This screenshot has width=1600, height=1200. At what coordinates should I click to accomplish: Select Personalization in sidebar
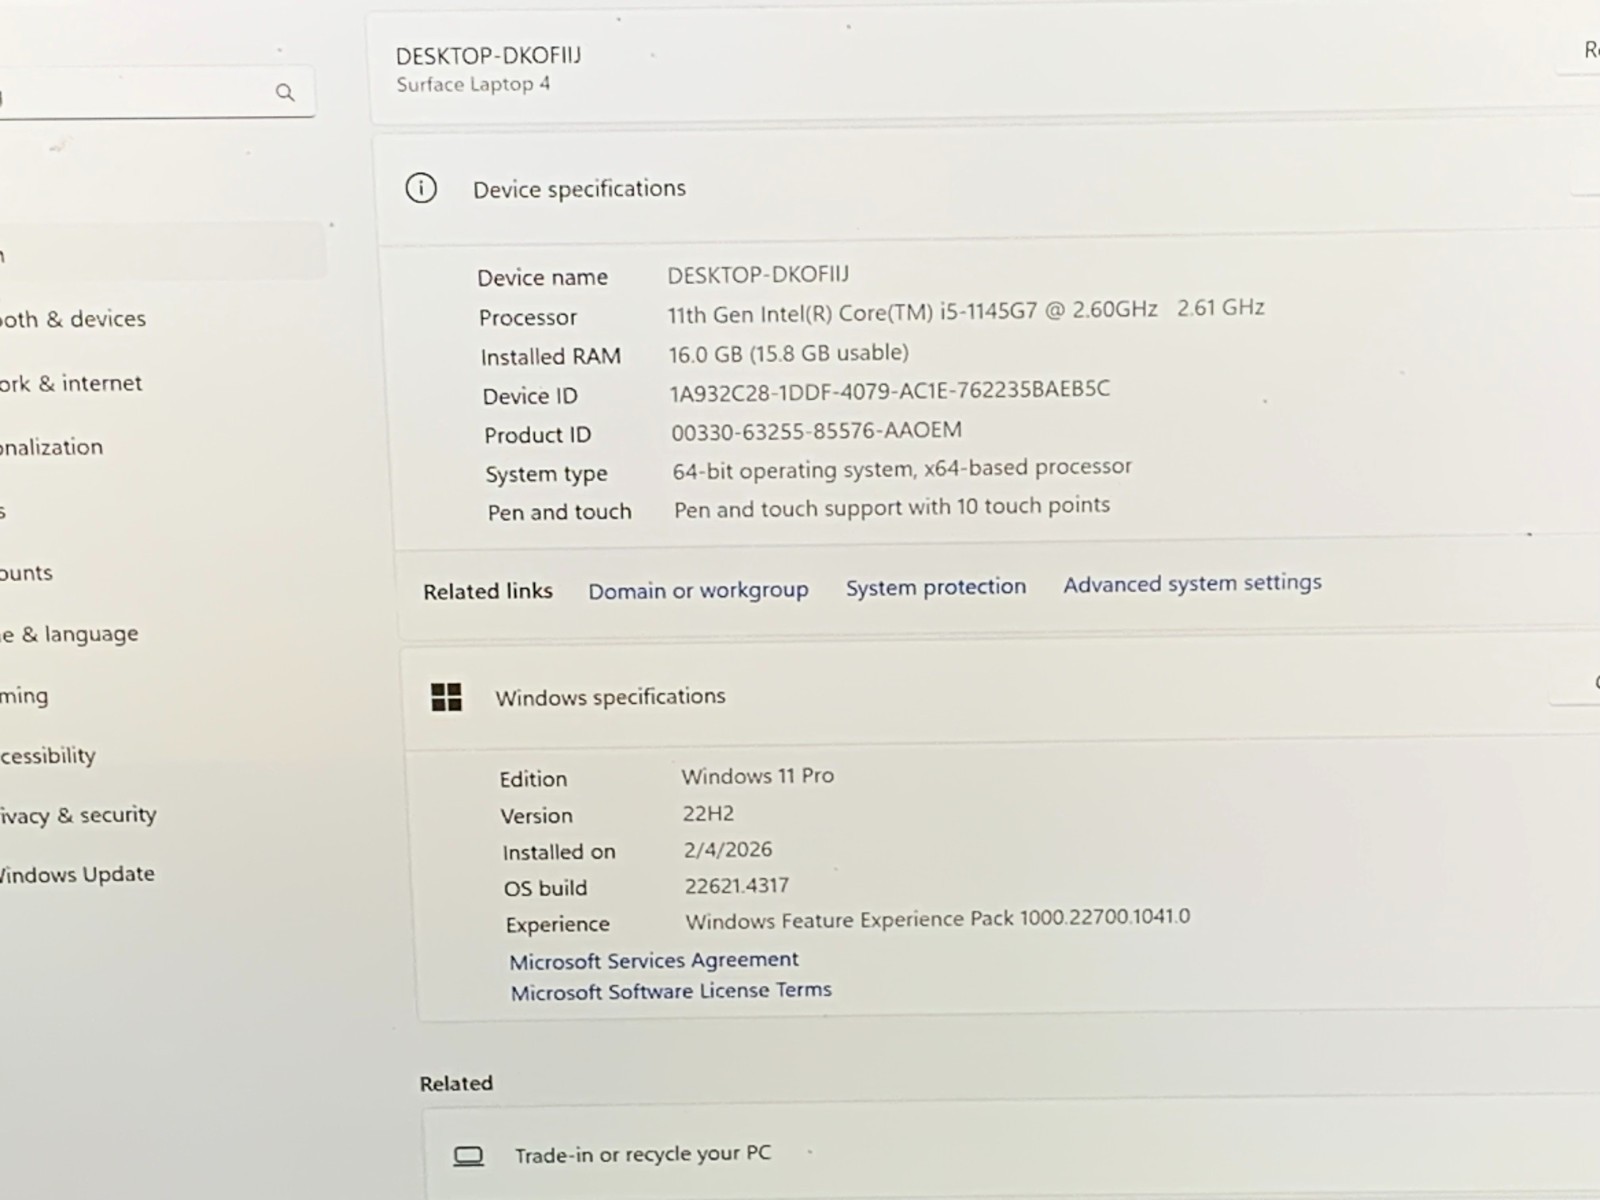(x=51, y=447)
